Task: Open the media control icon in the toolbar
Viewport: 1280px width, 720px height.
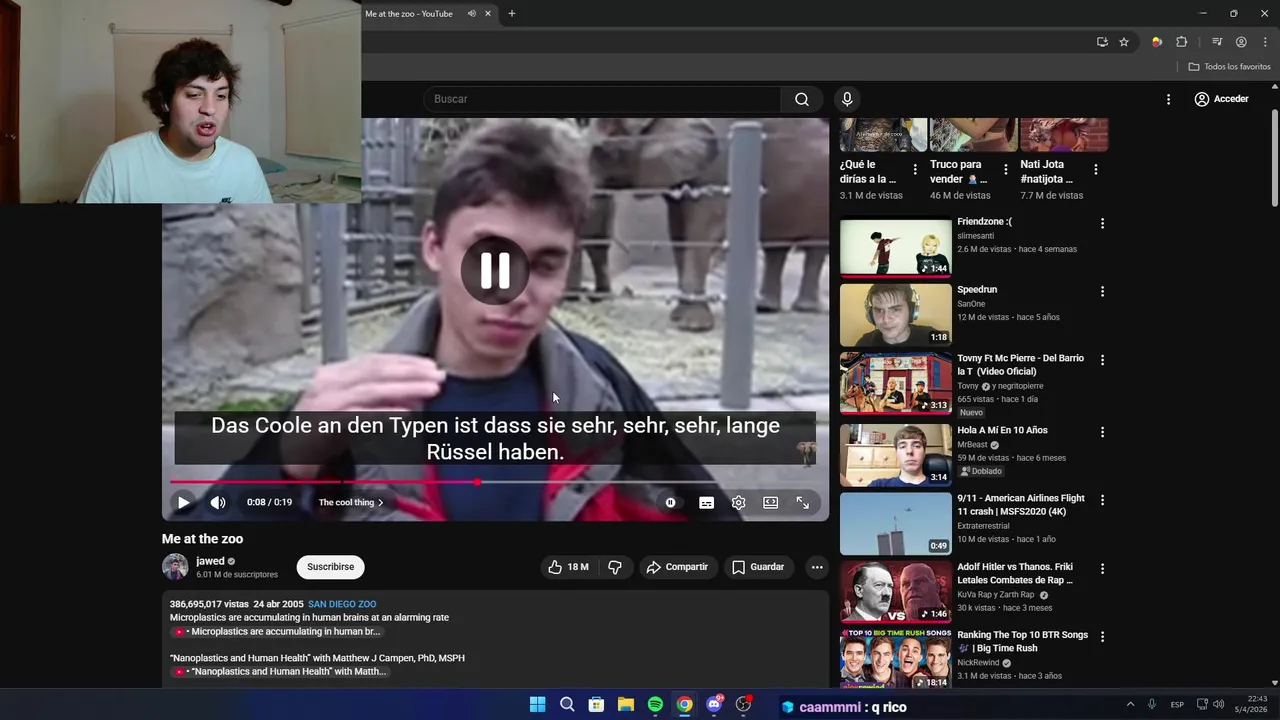Action: click(1217, 42)
